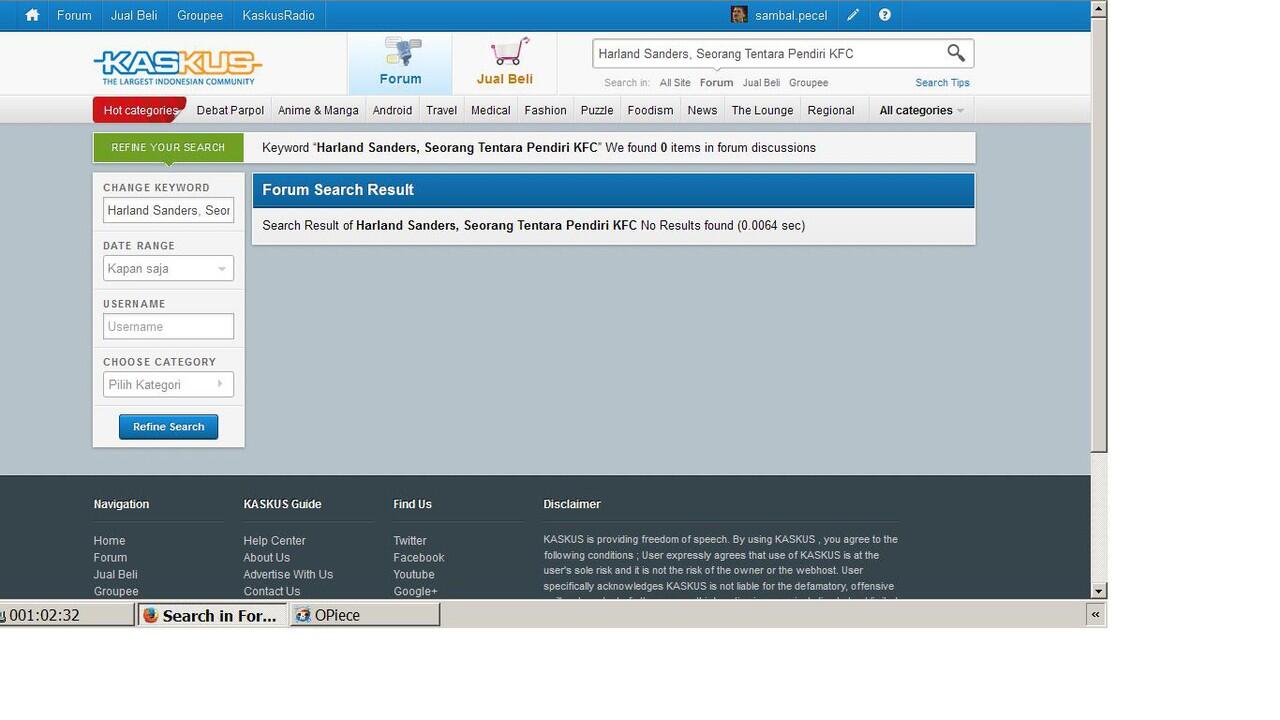
Task: Click the KASKUS logo
Action: point(177,67)
